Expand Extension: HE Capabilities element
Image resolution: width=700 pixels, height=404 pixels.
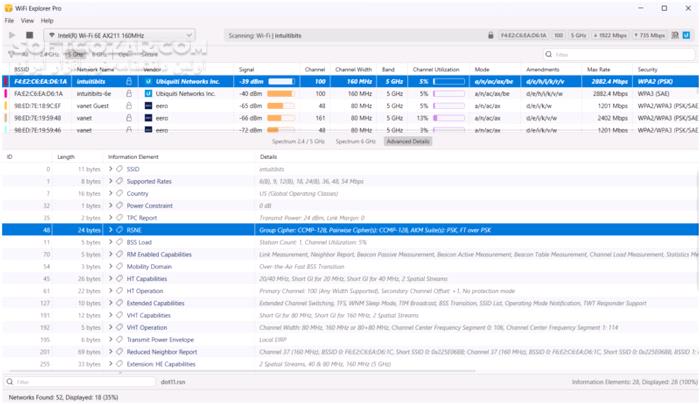coord(110,364)
